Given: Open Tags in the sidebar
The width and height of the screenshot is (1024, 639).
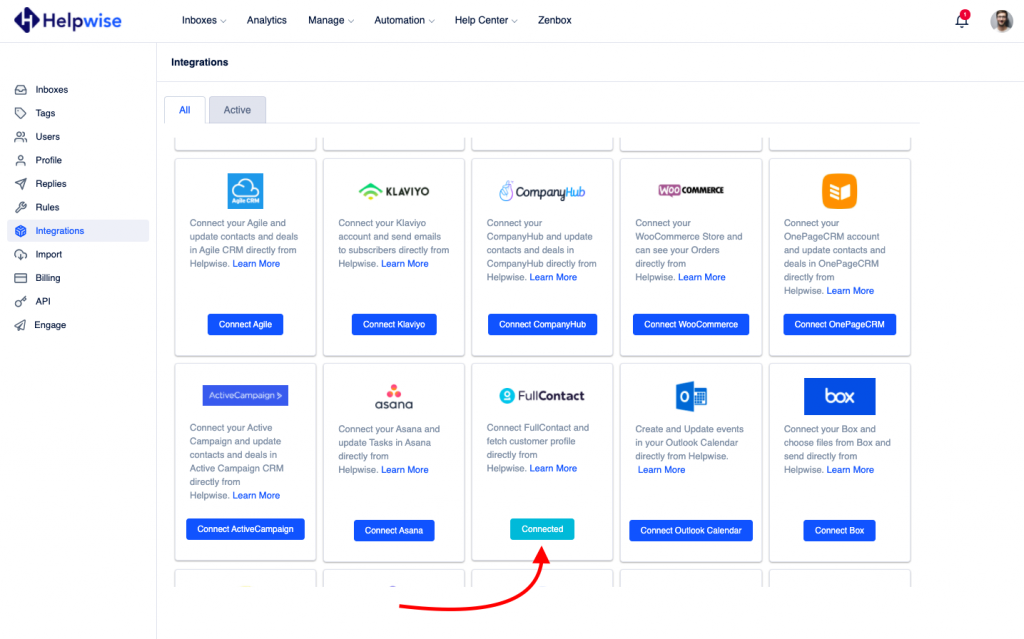Looking at the screenshot, I should click(45, 113).
